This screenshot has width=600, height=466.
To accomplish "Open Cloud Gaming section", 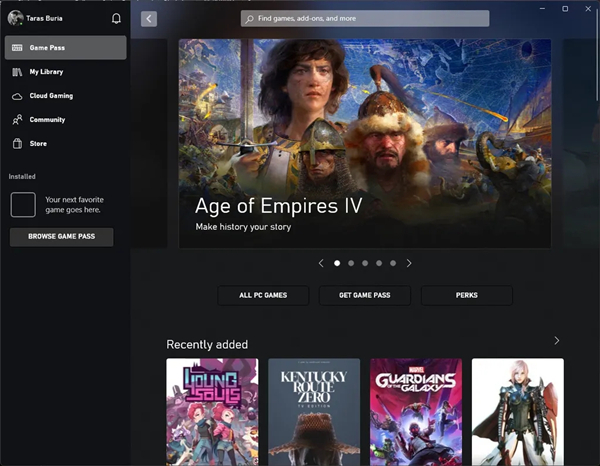I will point(65,96).
